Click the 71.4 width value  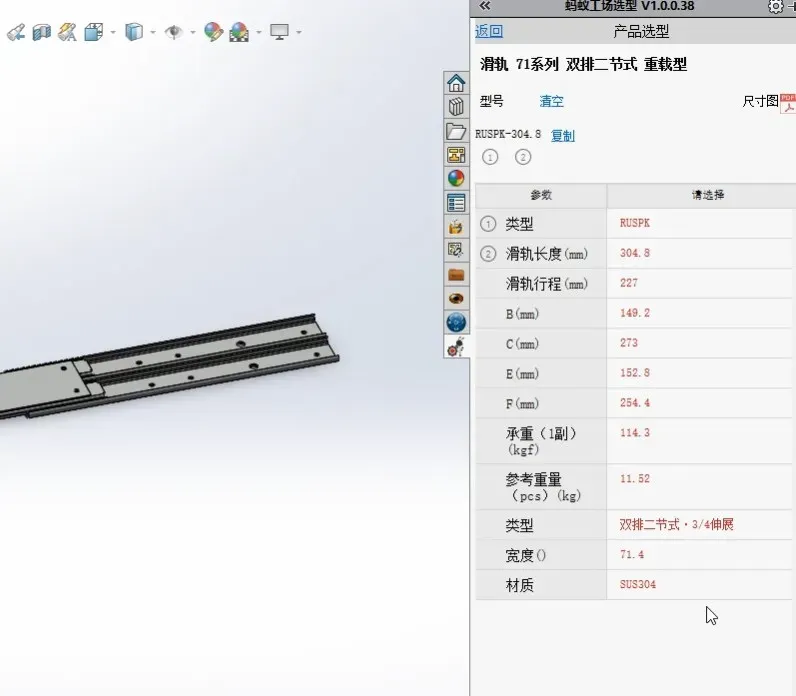click(632, 554)
